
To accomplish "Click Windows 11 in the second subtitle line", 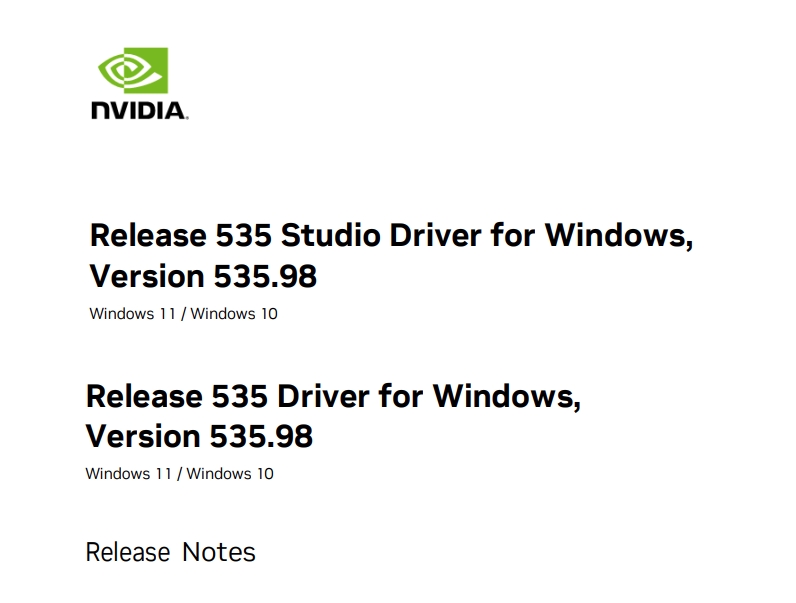I will 128,474.
